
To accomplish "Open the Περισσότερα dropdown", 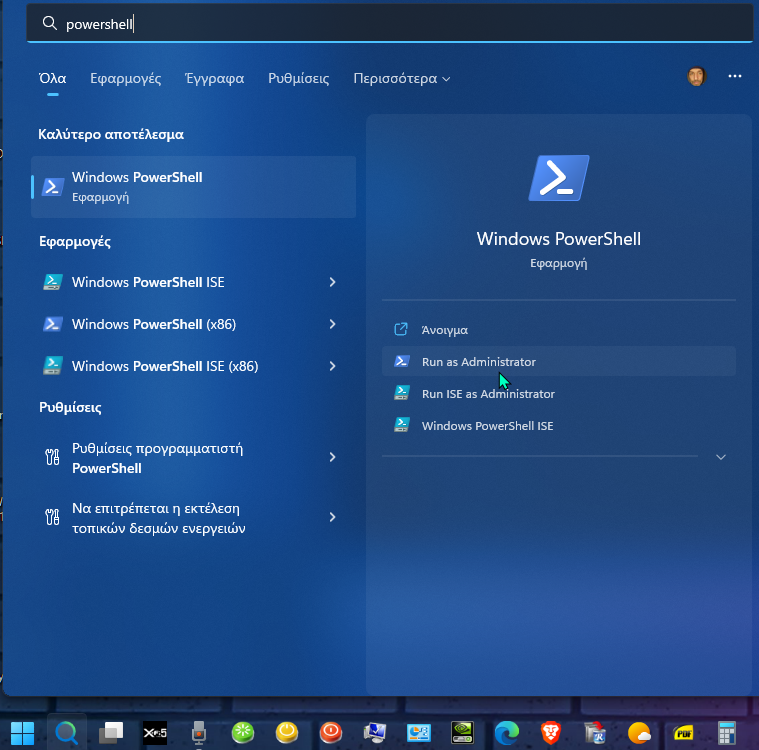I will coord(402,78).
